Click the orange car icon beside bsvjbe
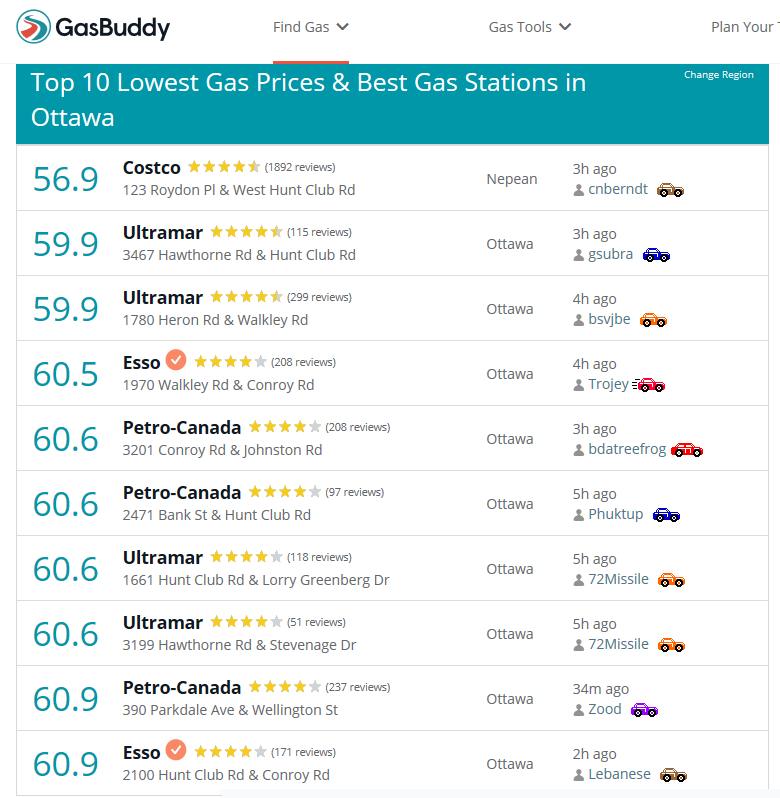Screen dimensions: 780x798 653,320
